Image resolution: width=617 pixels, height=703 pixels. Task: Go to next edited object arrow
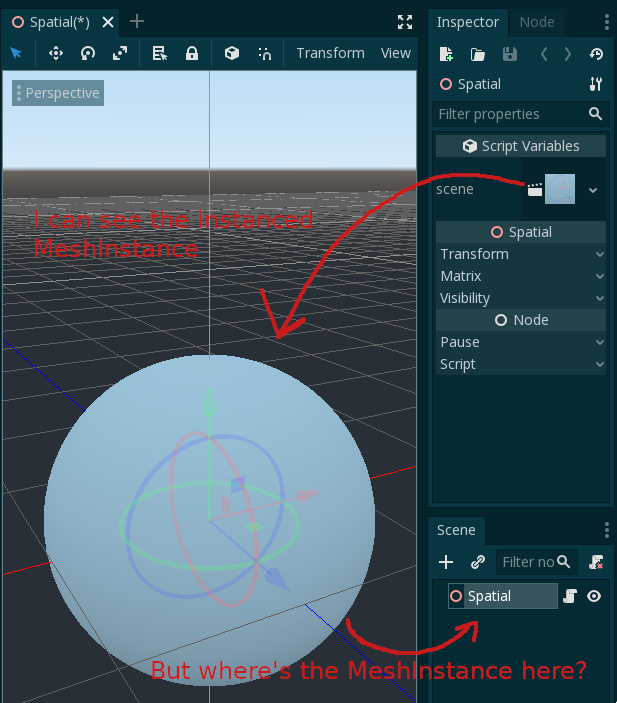pos(568,54)
